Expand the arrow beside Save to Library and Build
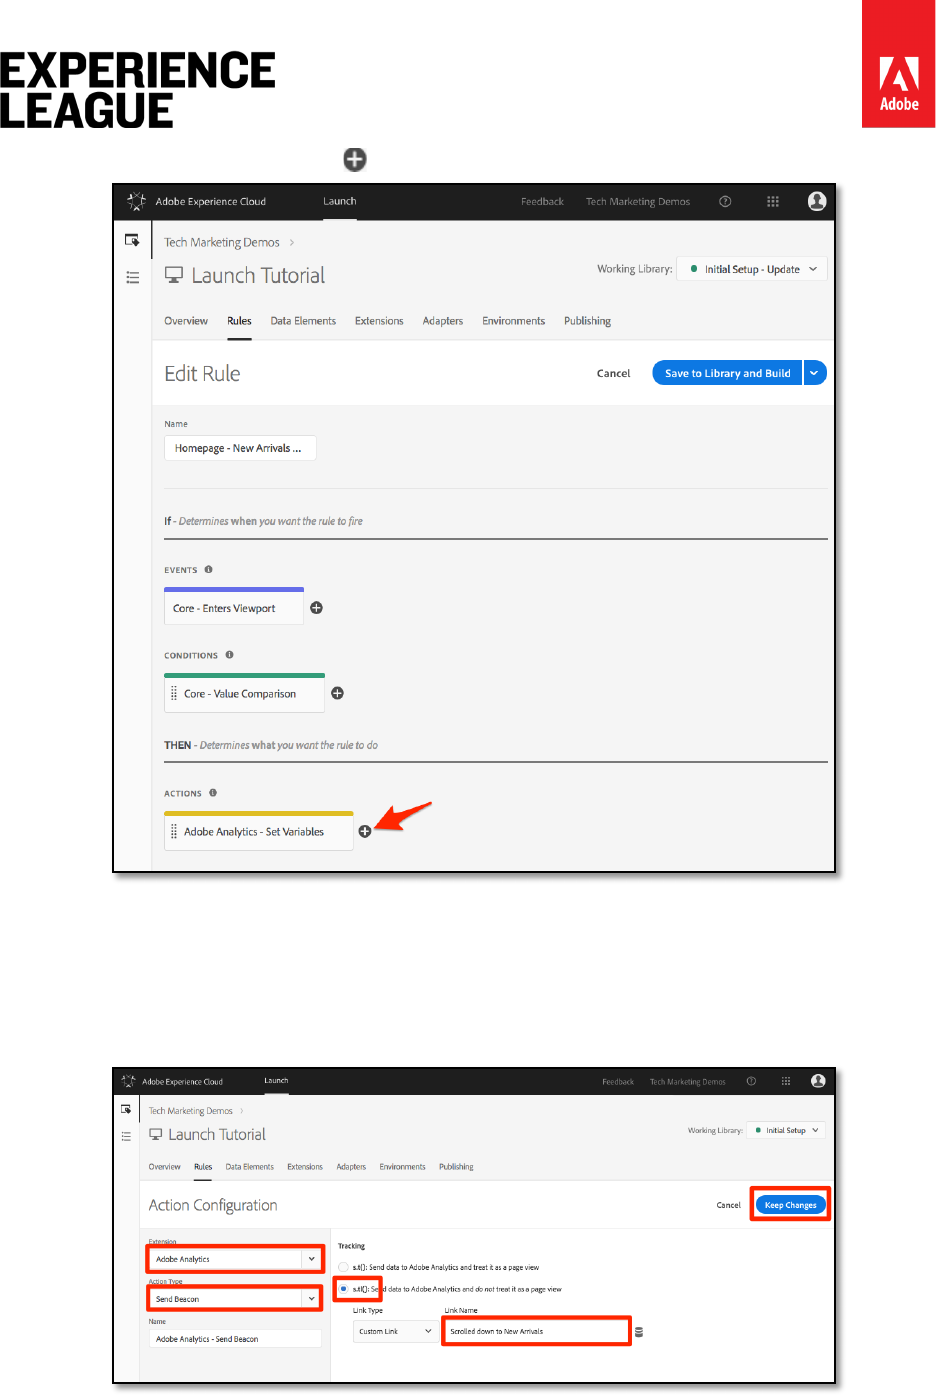The height and width of the screenshot is (1397, 936). (x=815, y=373)
